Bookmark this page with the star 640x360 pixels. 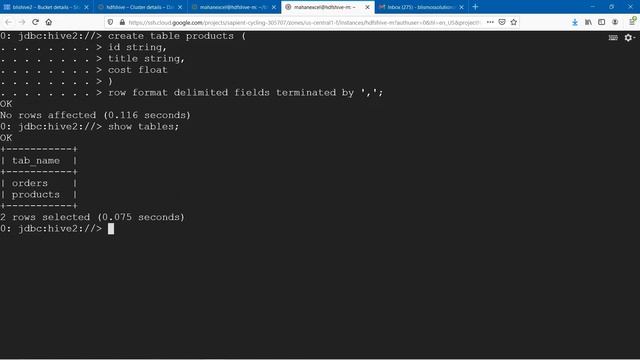(513, 22)
